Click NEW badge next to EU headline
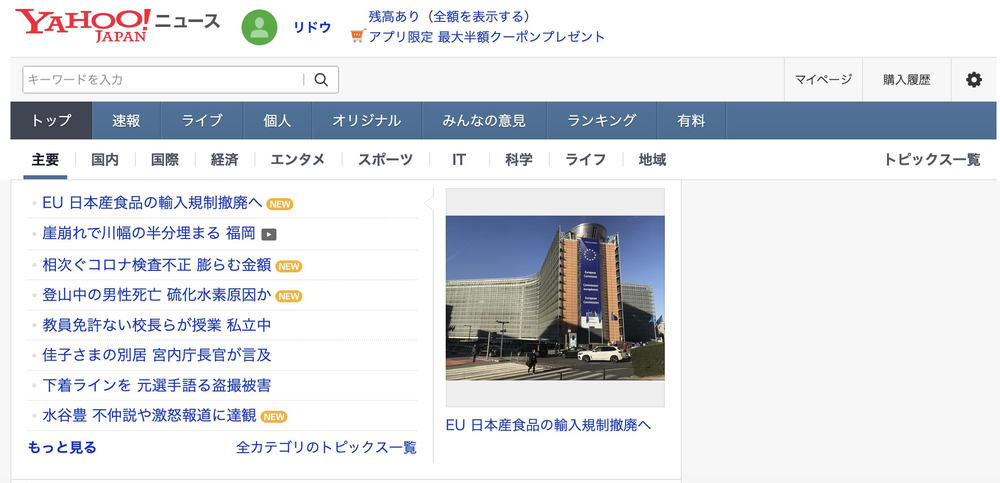 280,204
